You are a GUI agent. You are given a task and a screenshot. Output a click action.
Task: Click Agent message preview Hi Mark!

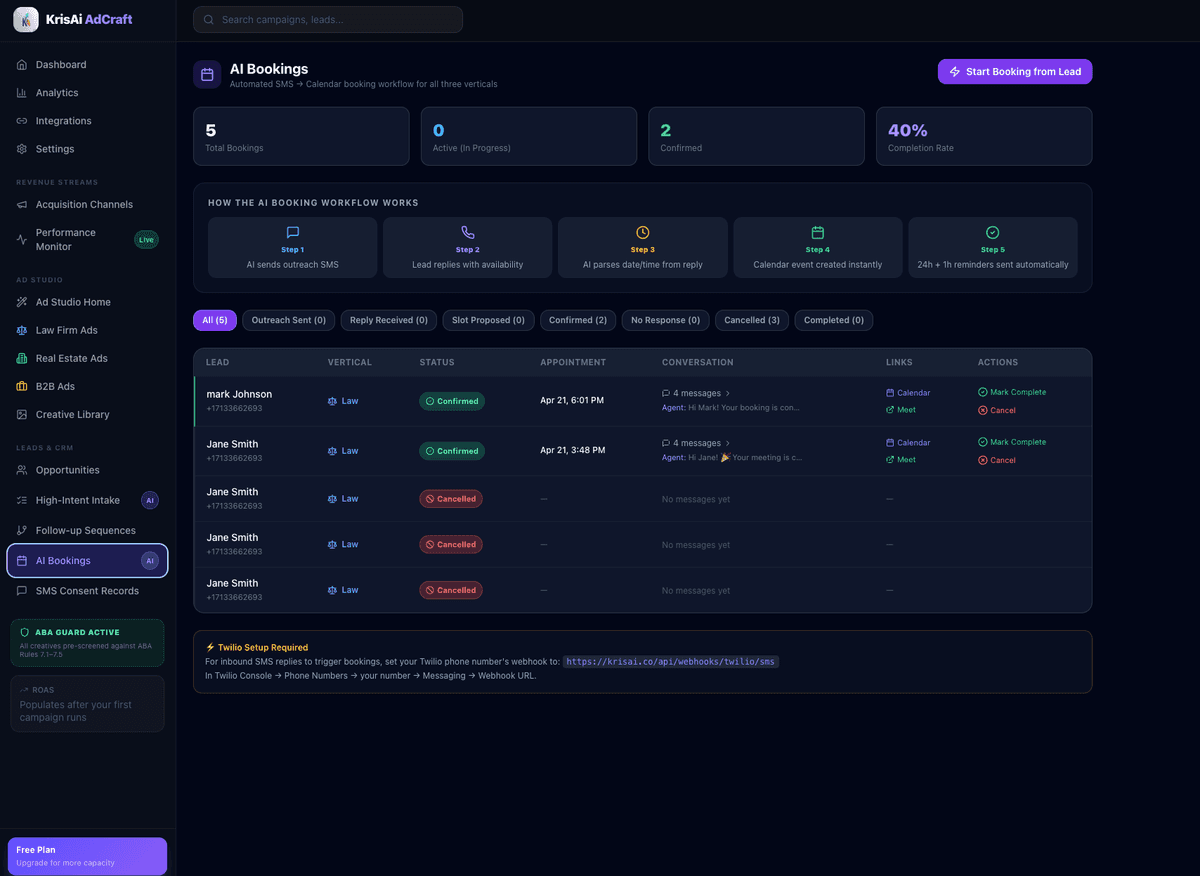coord(731,408)
